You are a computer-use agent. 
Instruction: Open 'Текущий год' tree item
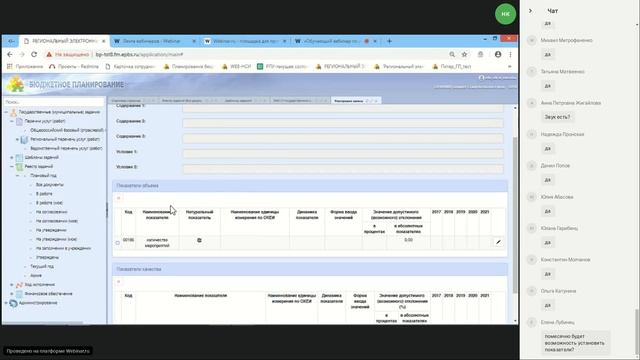[42, 266]
